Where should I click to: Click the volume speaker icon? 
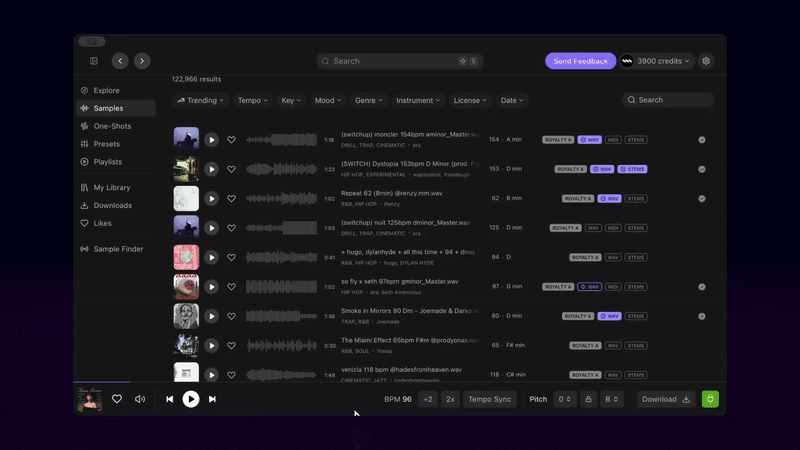(140, 399)
